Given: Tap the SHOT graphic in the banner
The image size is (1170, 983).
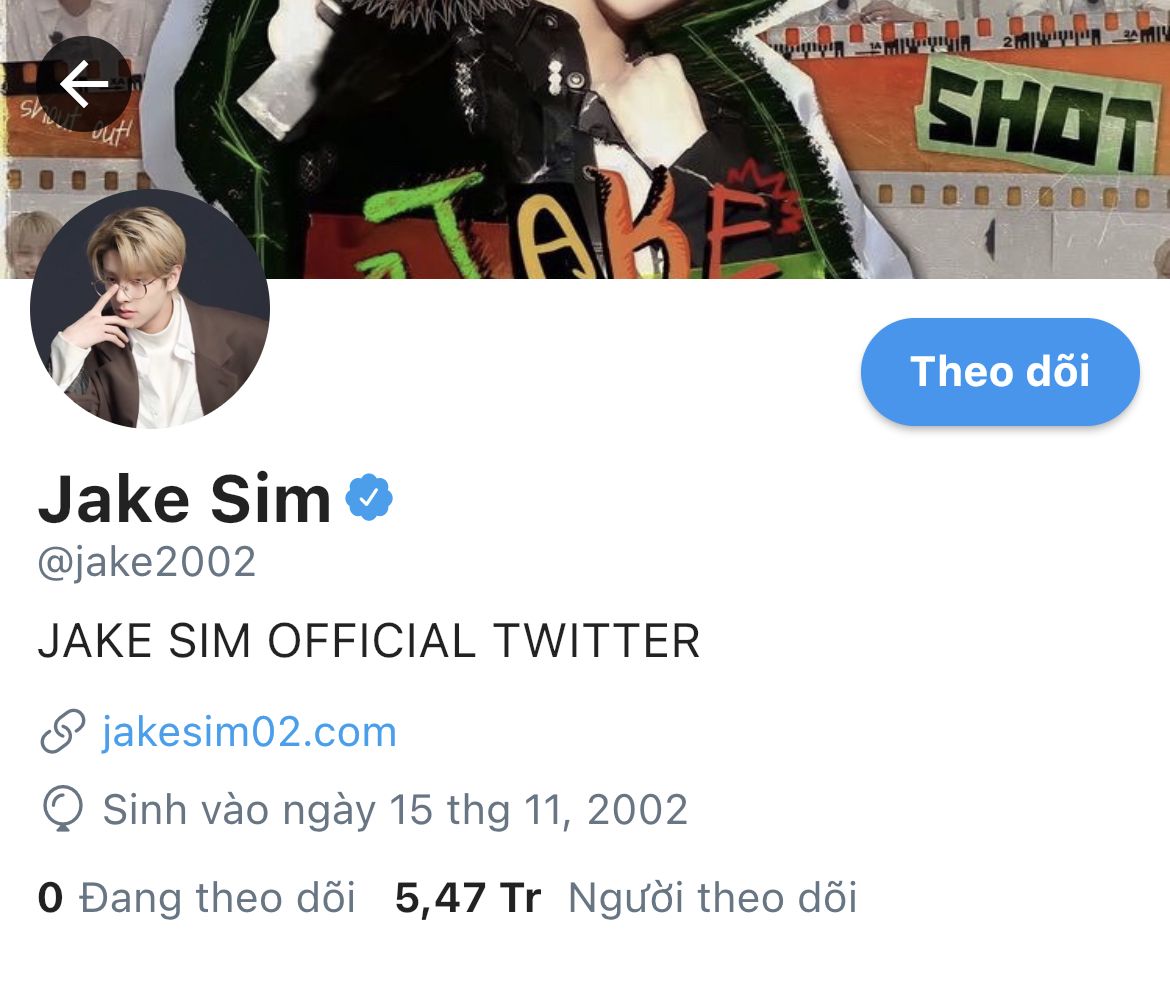Looking at the screenshot, I should (x=1038, y=119).
